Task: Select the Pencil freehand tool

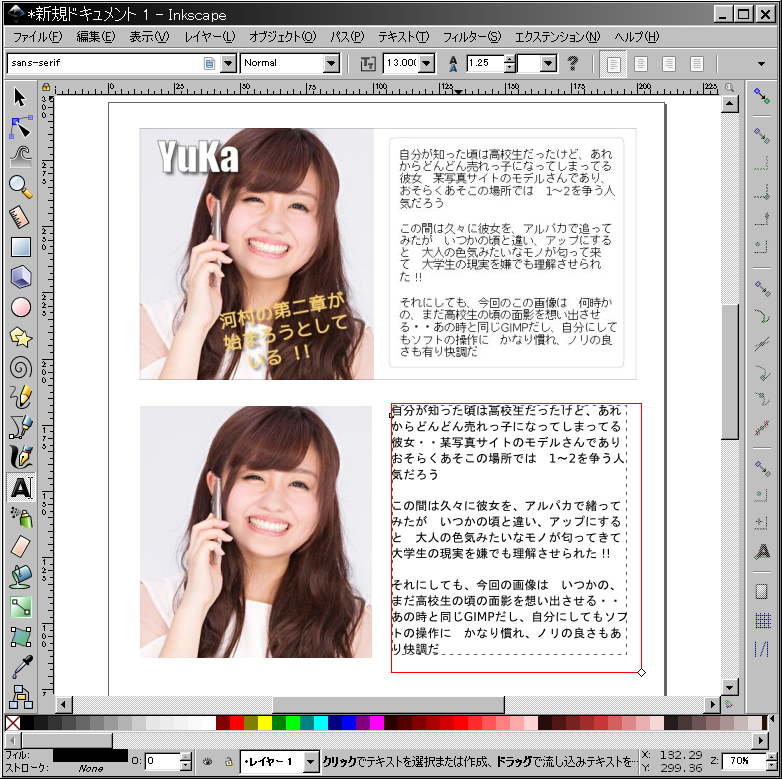Action: [20, 397]
